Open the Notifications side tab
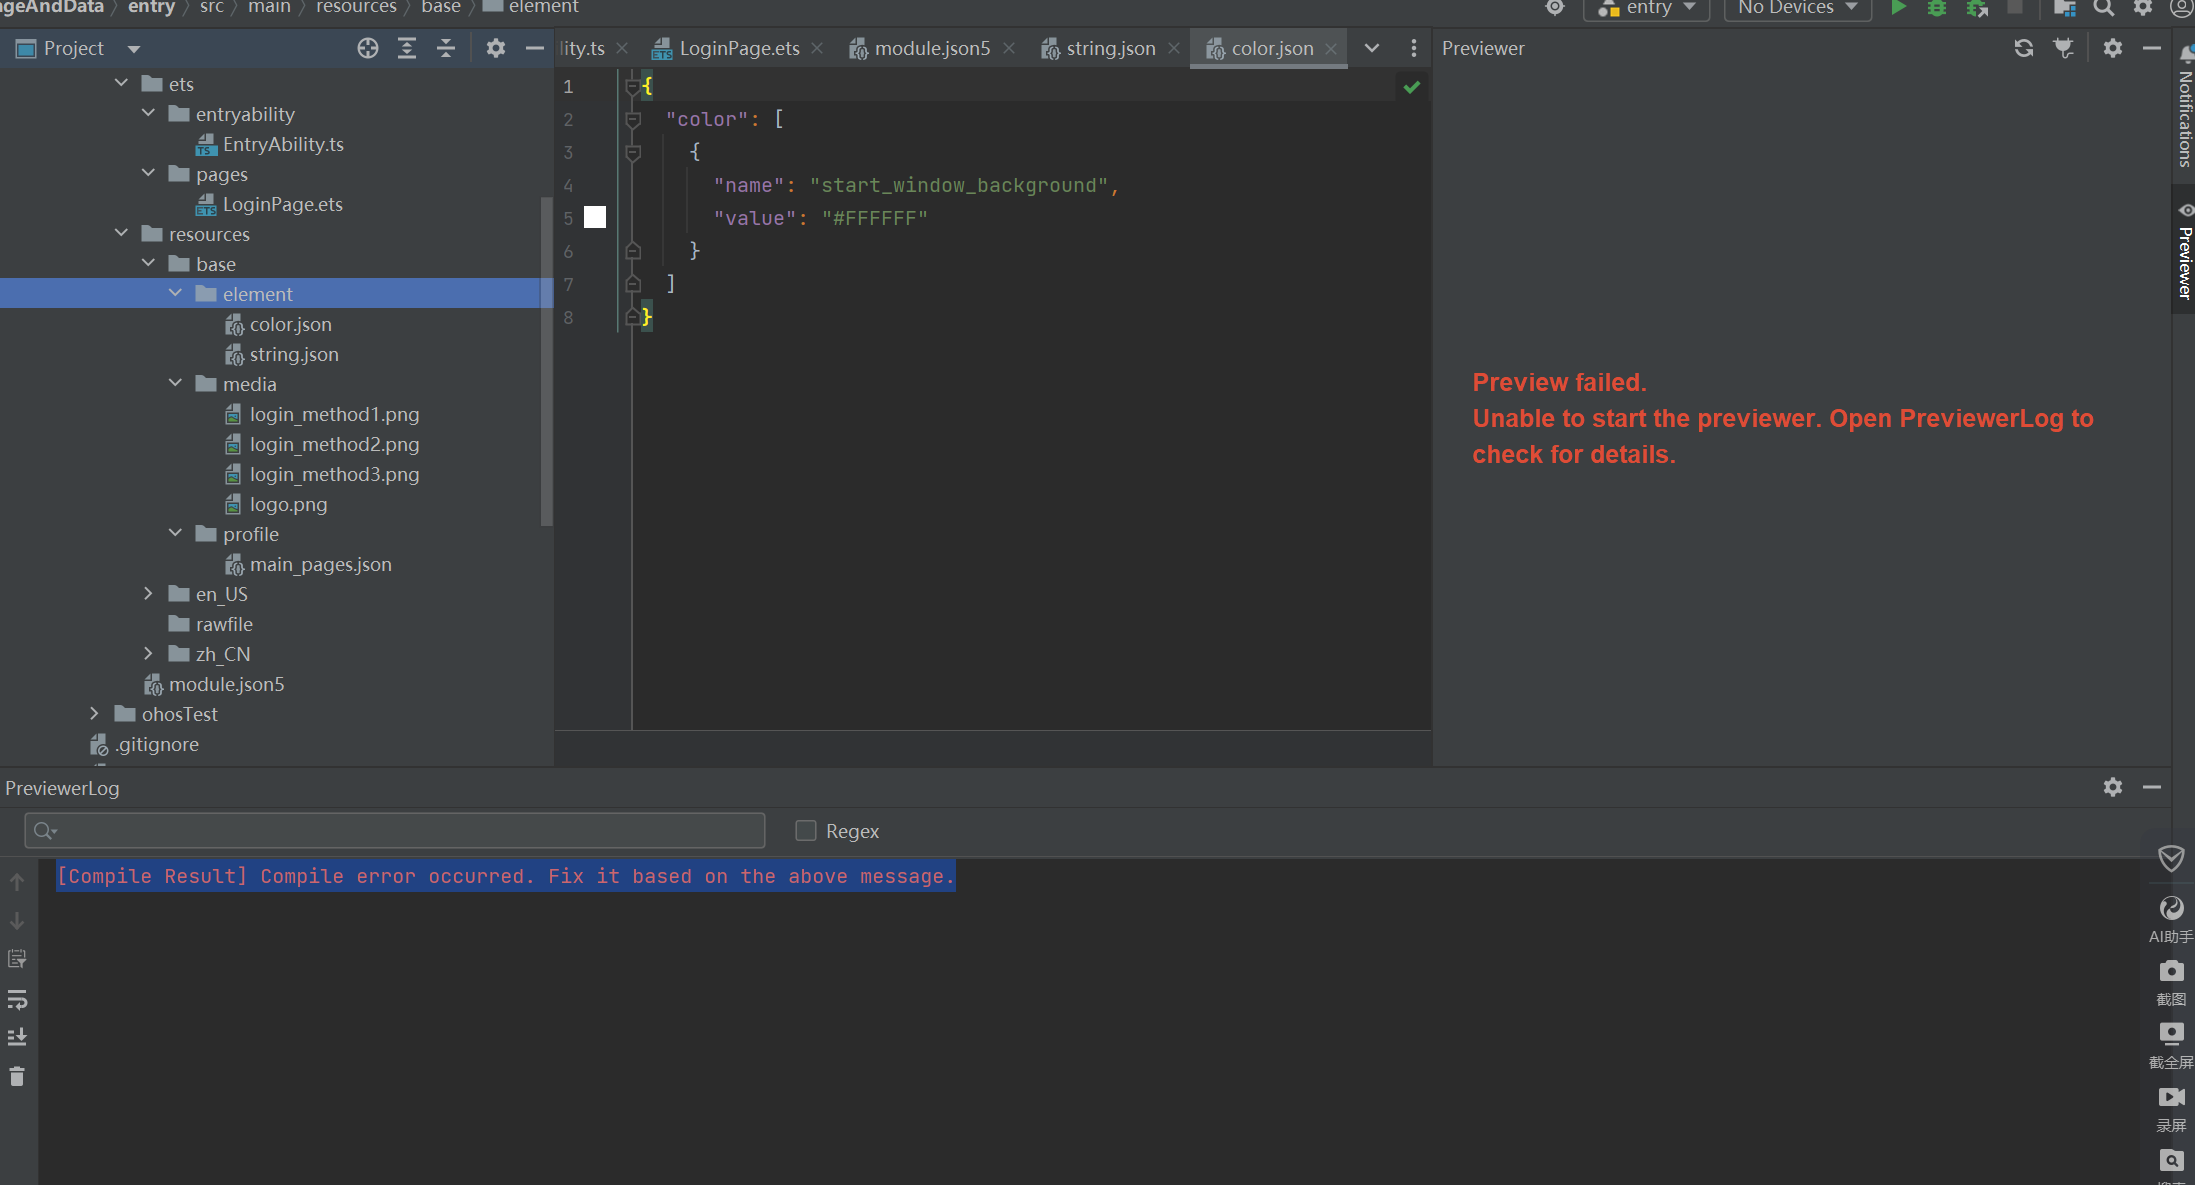 pyautogui.click(x=2184, y=108)
